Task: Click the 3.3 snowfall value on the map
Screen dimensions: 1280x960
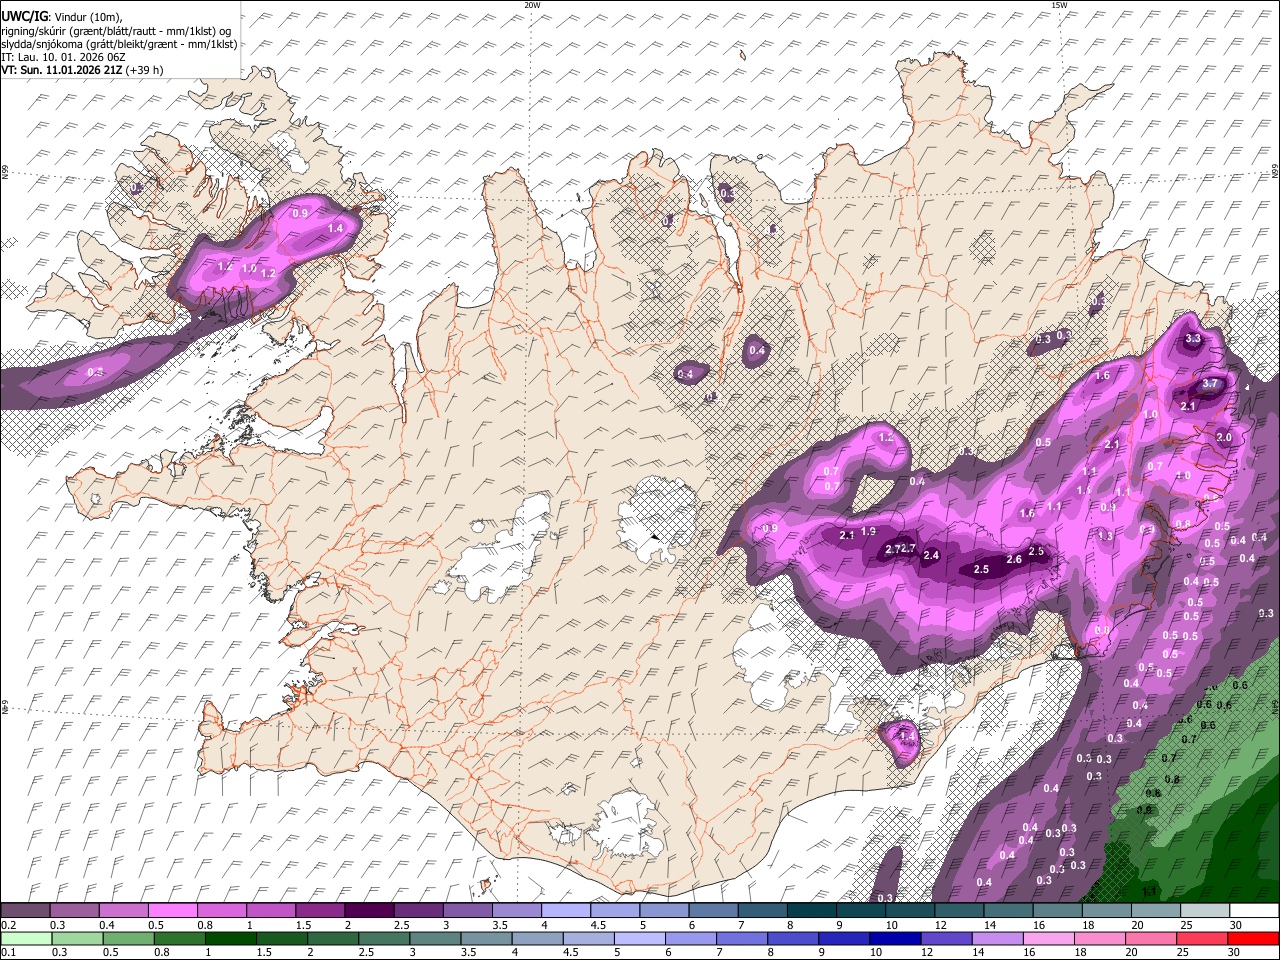Action: click(1193, 339)
